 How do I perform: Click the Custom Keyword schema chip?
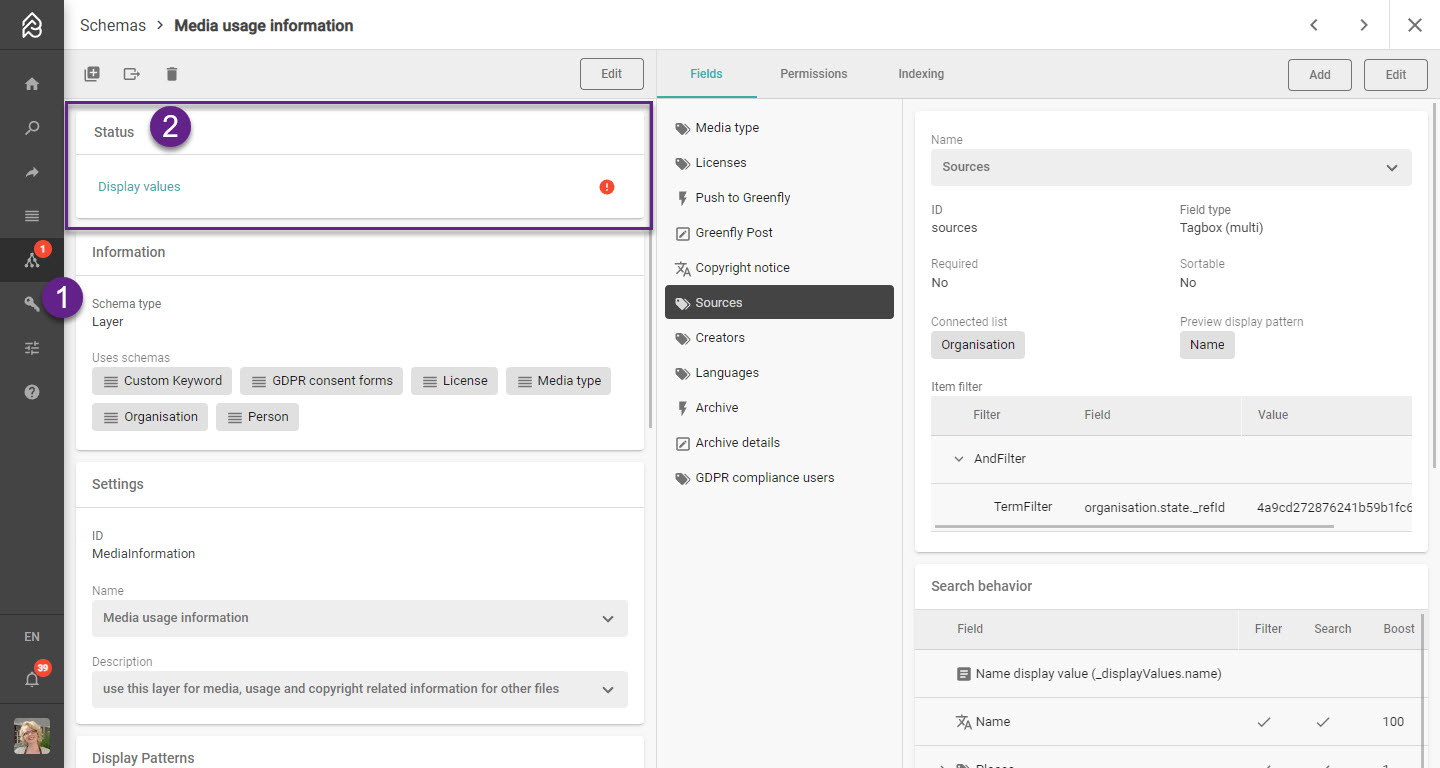[x=162, y=381]
